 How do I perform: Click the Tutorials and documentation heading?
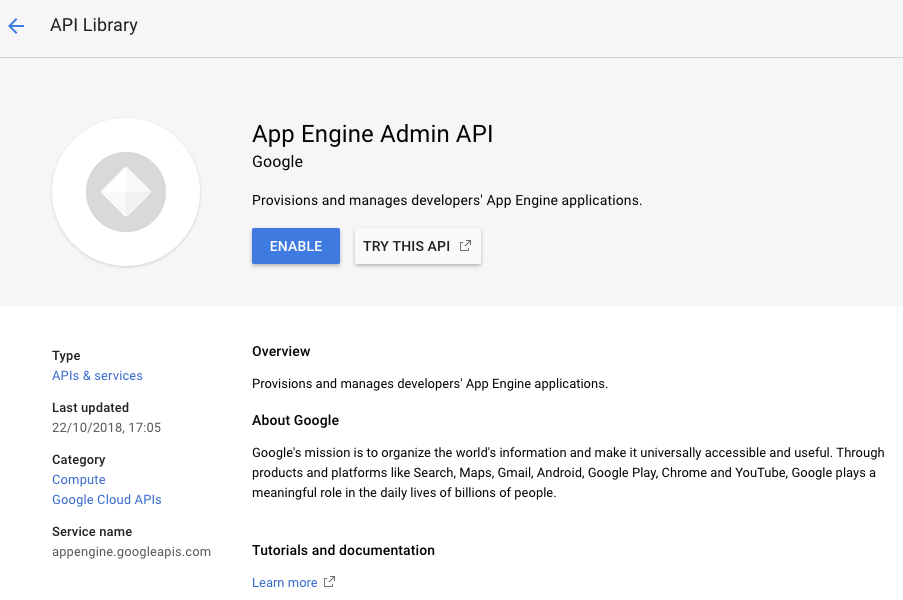[343, 550]
